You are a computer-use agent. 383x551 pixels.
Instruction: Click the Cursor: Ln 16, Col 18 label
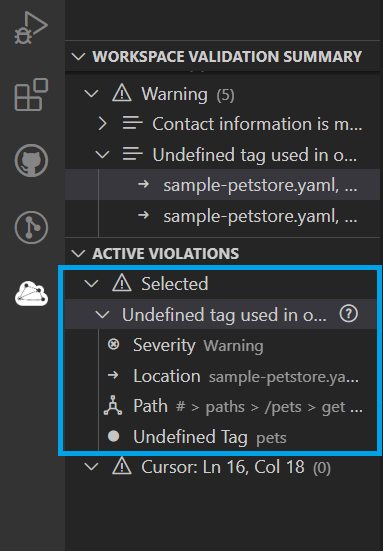pyautogui.click(x=223, y=467)
